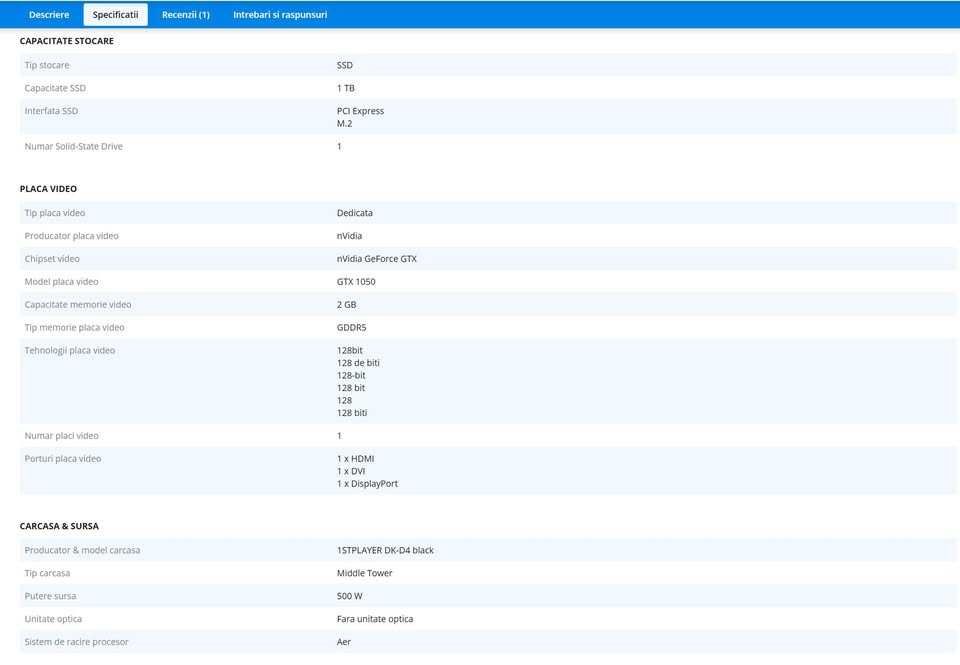Click the Numar Solid-State Drive label
Viewport: 960px width, 665px height.
point(73,146)
